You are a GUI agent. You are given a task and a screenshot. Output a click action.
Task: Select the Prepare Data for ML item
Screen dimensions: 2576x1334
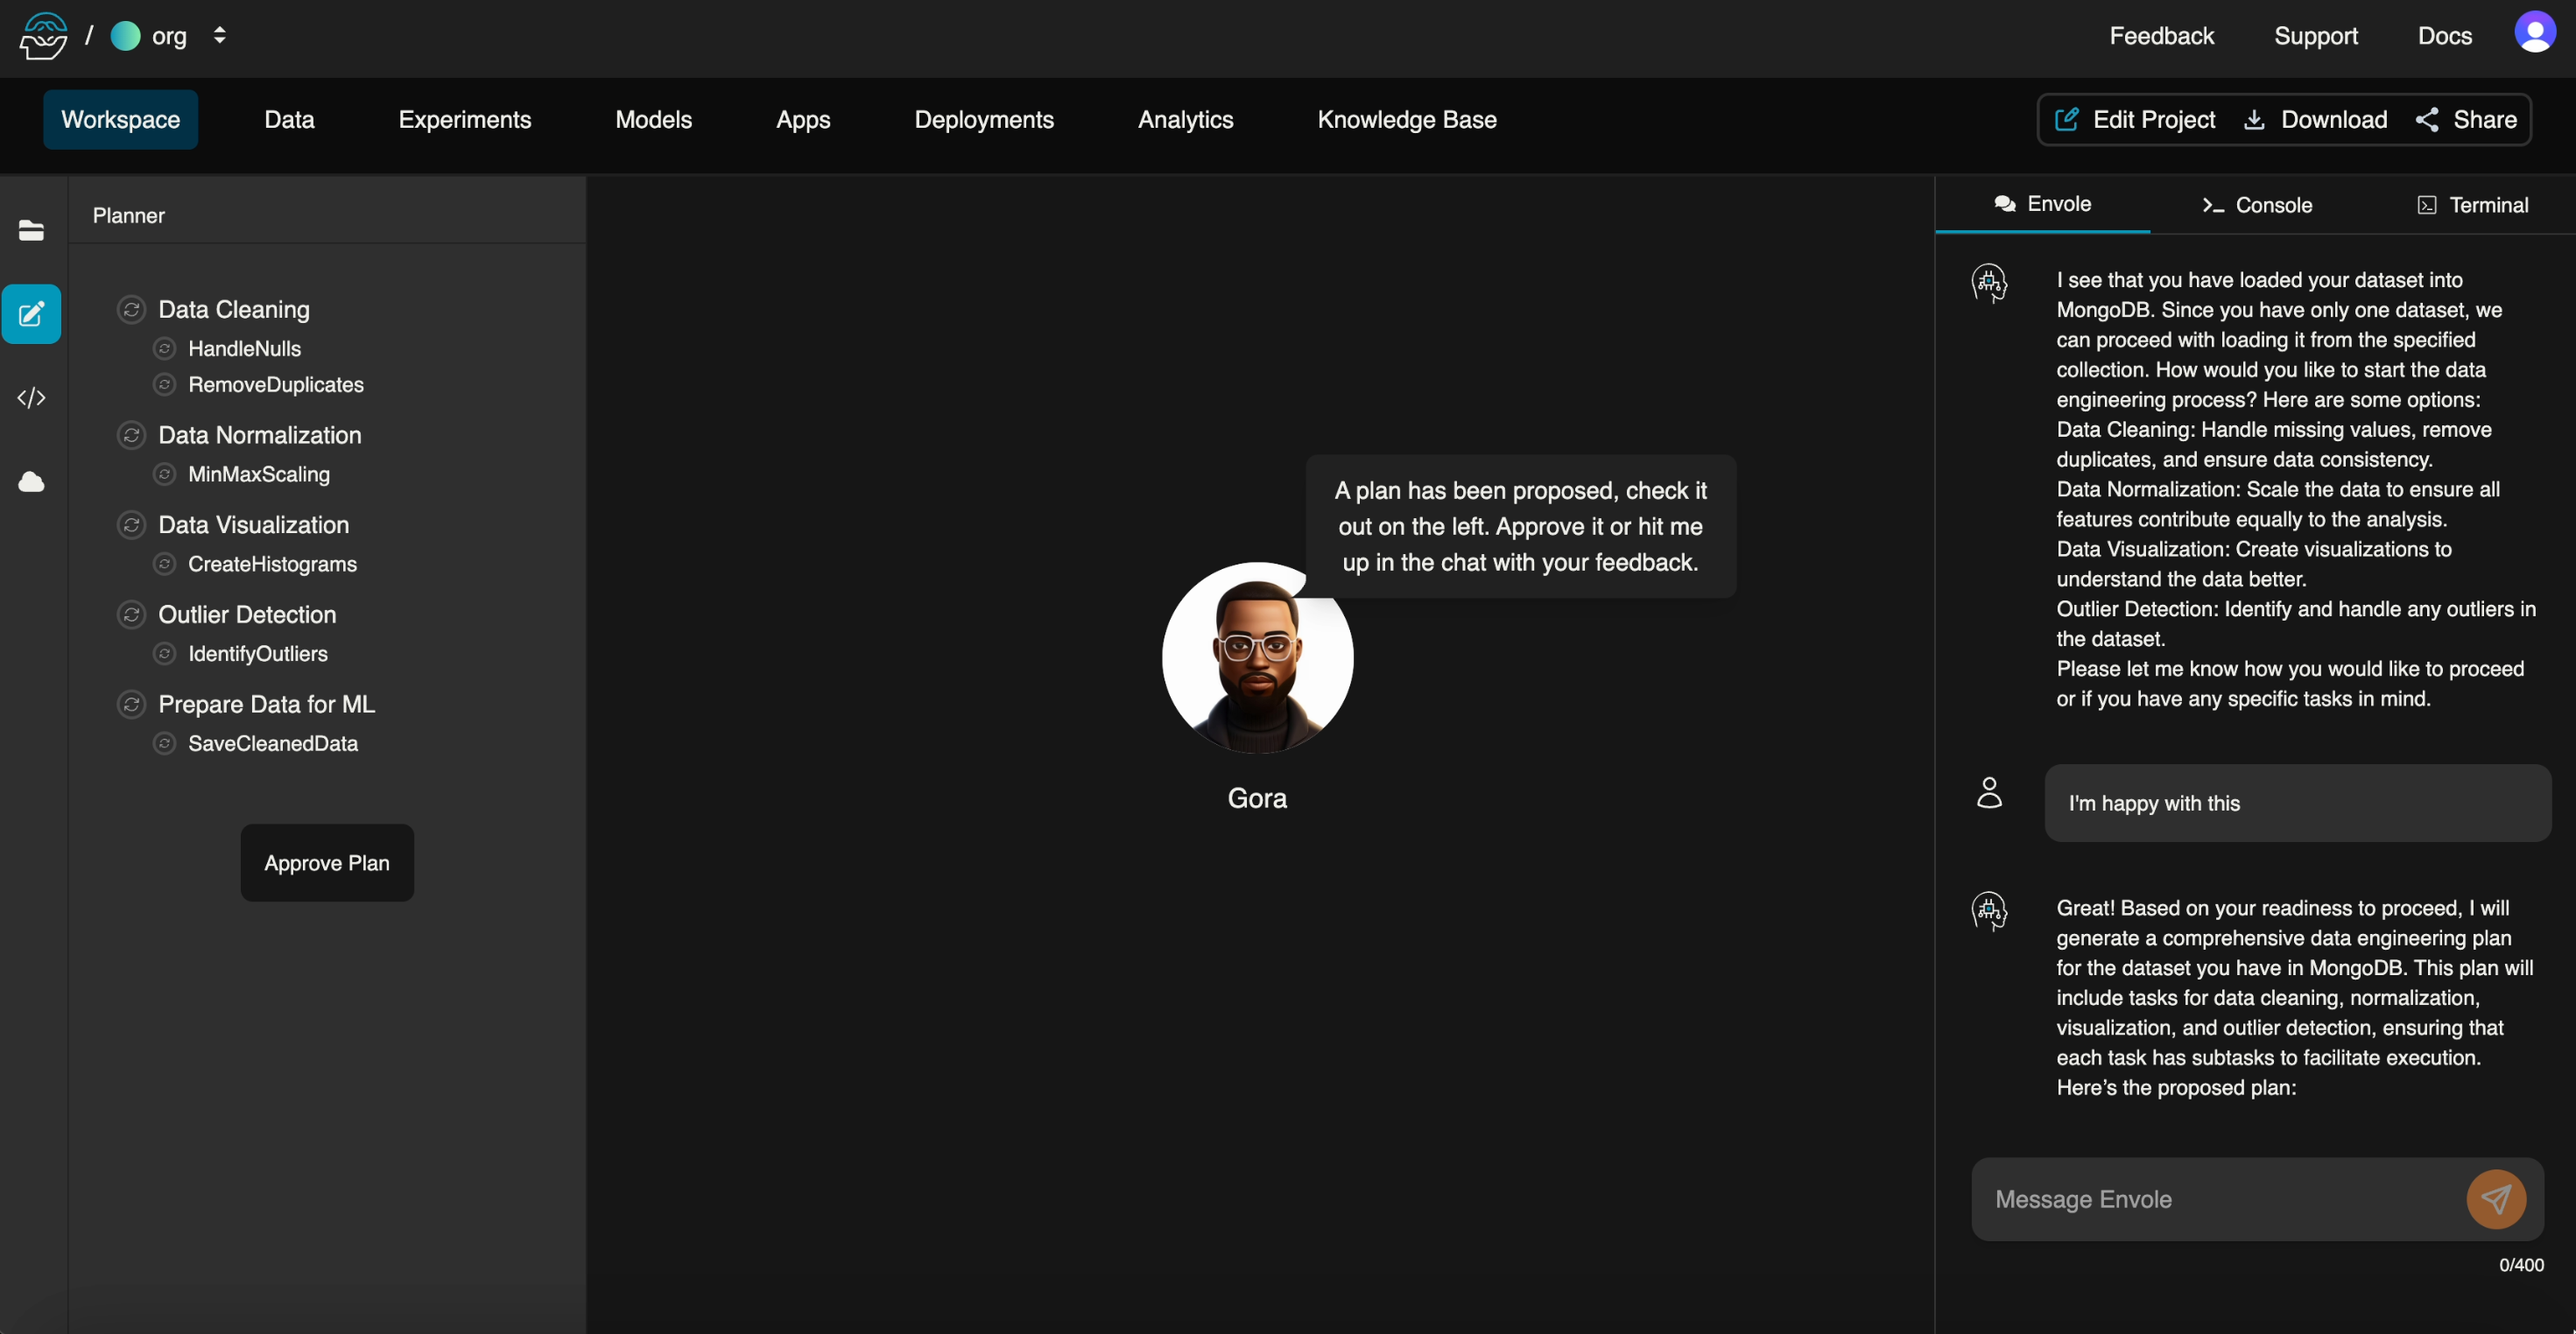tap(266, 704)
